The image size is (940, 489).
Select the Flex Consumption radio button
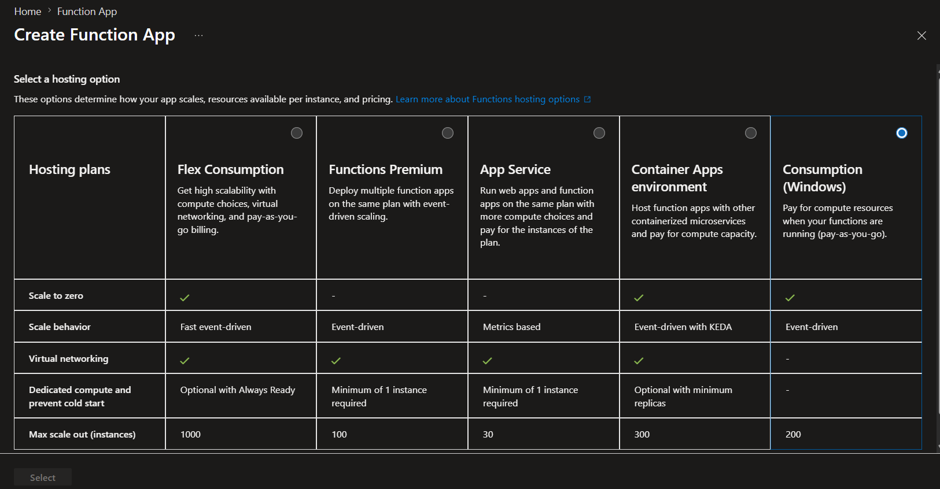click(297, 133)
